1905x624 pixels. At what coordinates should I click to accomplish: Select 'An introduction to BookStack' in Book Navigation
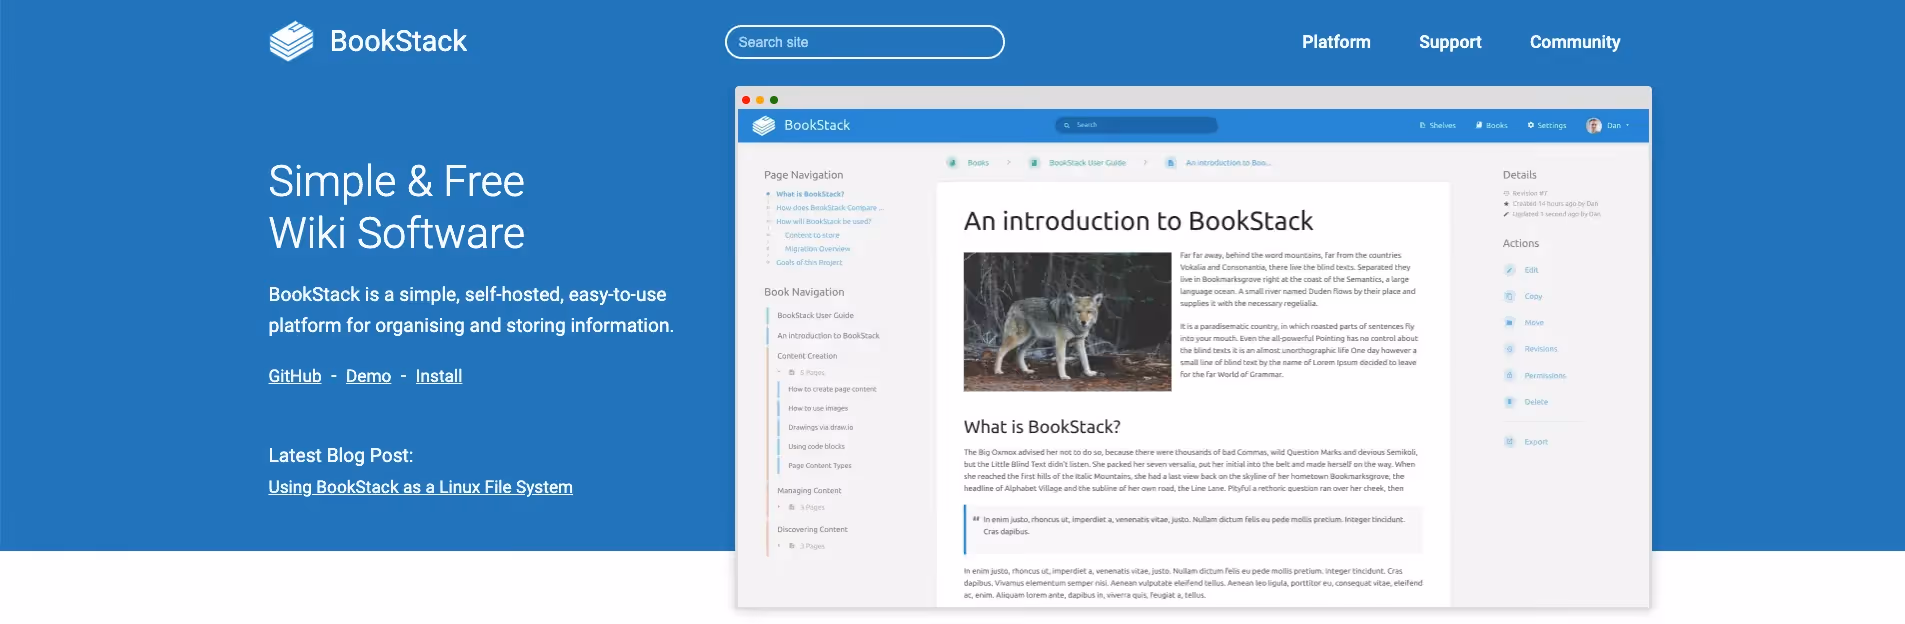[x=829, y=336]
